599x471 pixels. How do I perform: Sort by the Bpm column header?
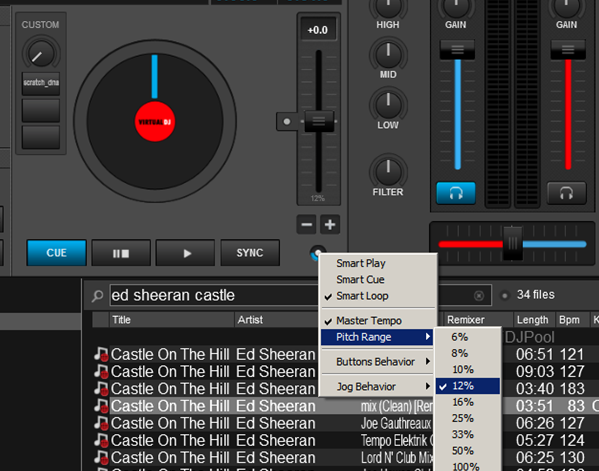571,320
